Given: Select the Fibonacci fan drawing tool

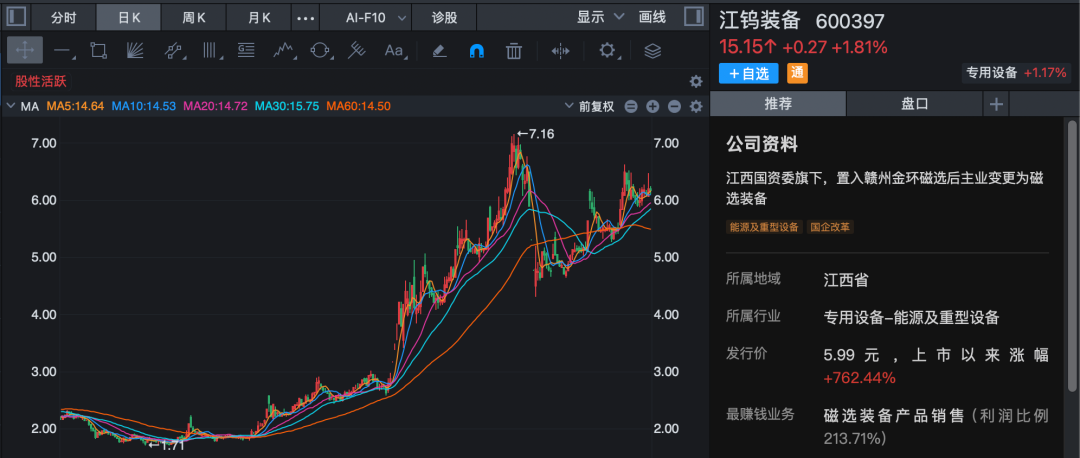Looking at the screenshot, I should [135, 50].
